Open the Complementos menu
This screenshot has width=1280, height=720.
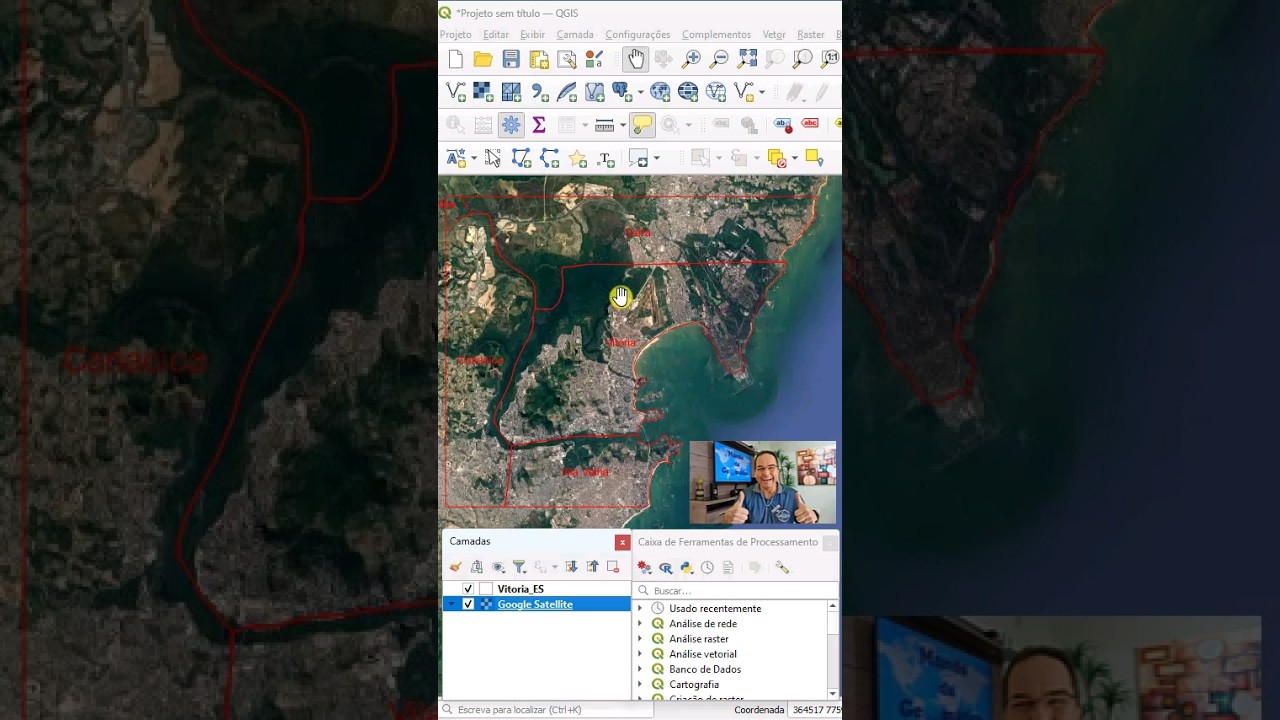[716, 35]
